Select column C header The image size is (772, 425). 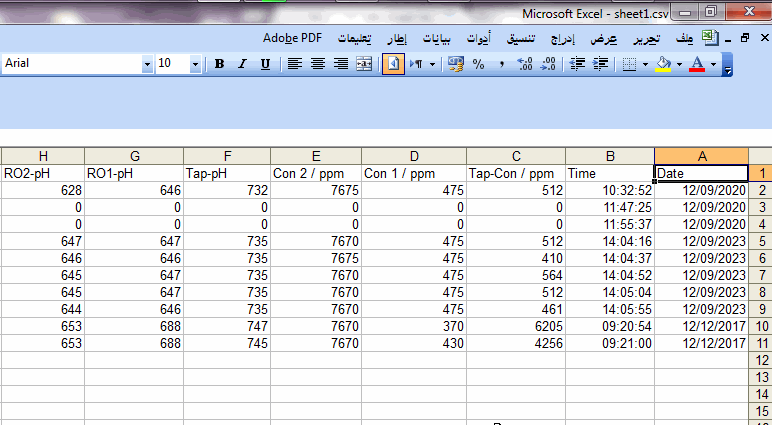(516, 156)
